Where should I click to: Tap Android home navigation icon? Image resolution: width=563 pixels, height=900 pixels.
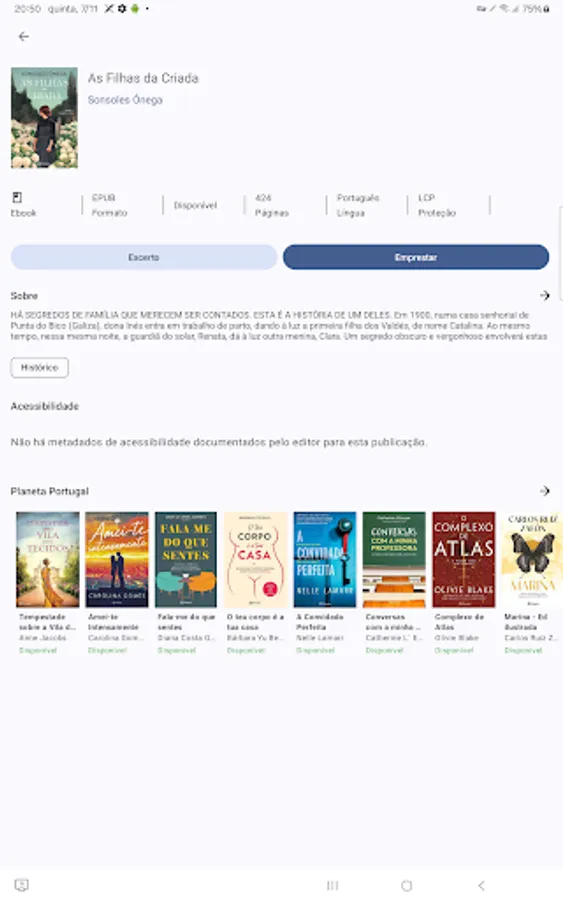406,885
